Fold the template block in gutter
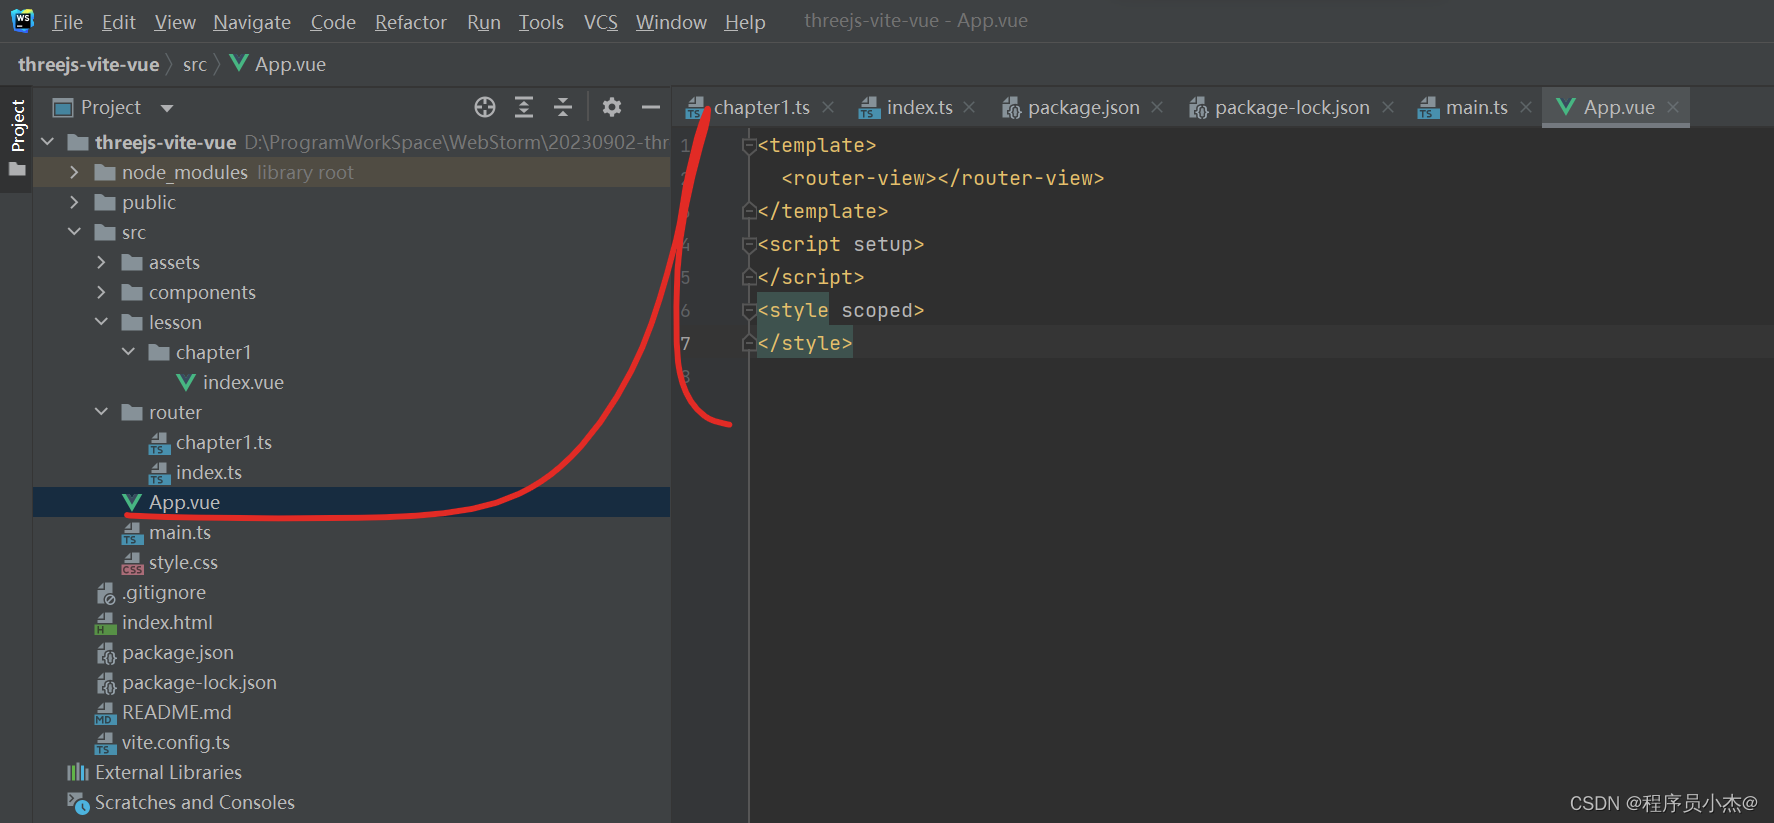Image resolution: width=1774 pixels, height=823 pixels. [748, 146]
